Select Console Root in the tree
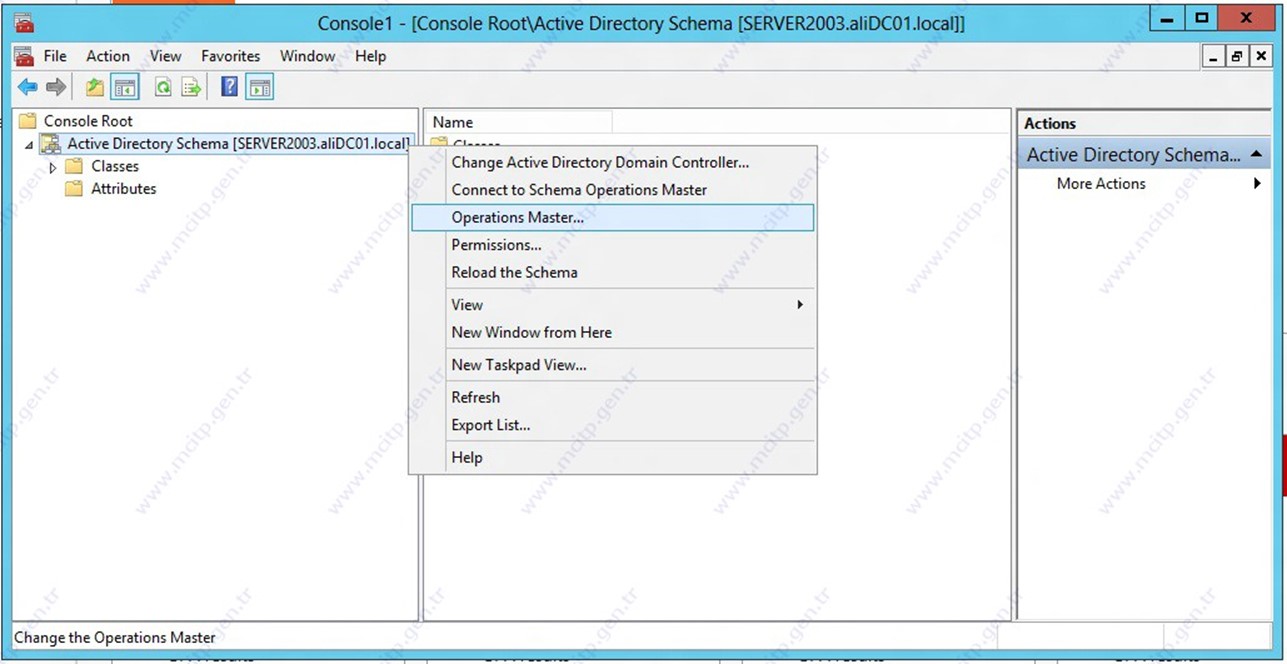Viewport: 1287px width, 664px height. coord(88,121)
